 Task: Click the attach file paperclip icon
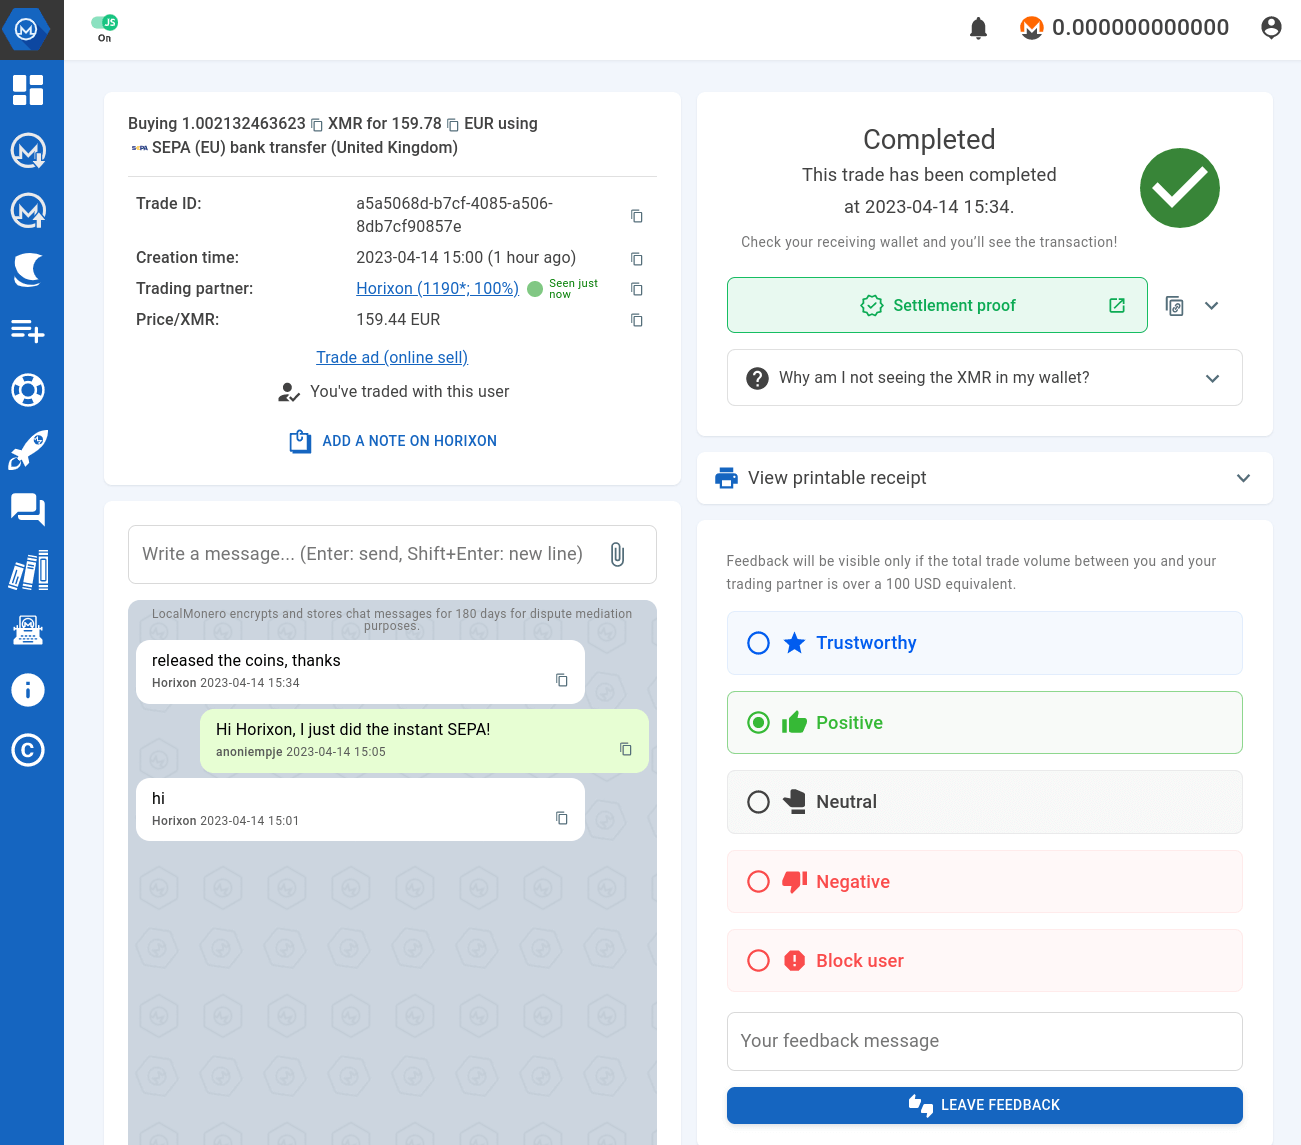pos(617,554)
